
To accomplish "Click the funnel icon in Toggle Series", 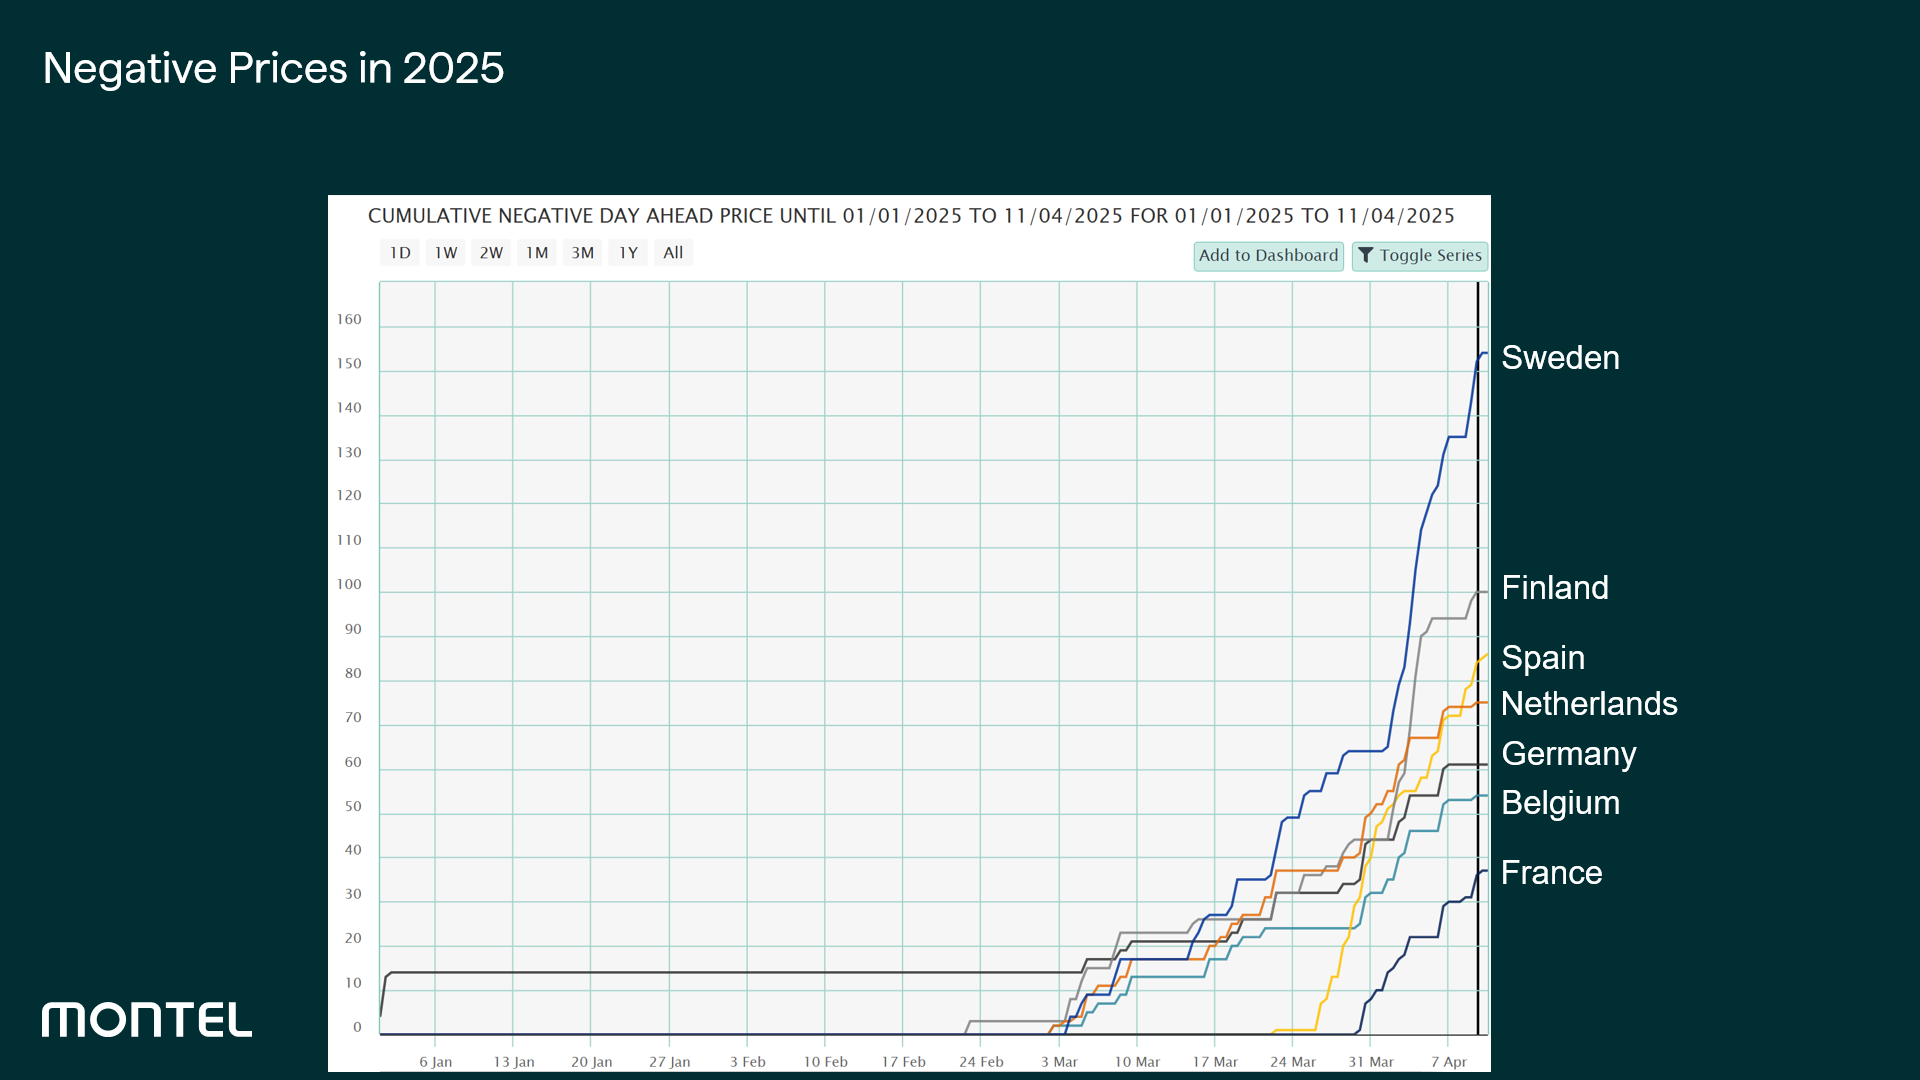I will click(x=1366, y=256).
